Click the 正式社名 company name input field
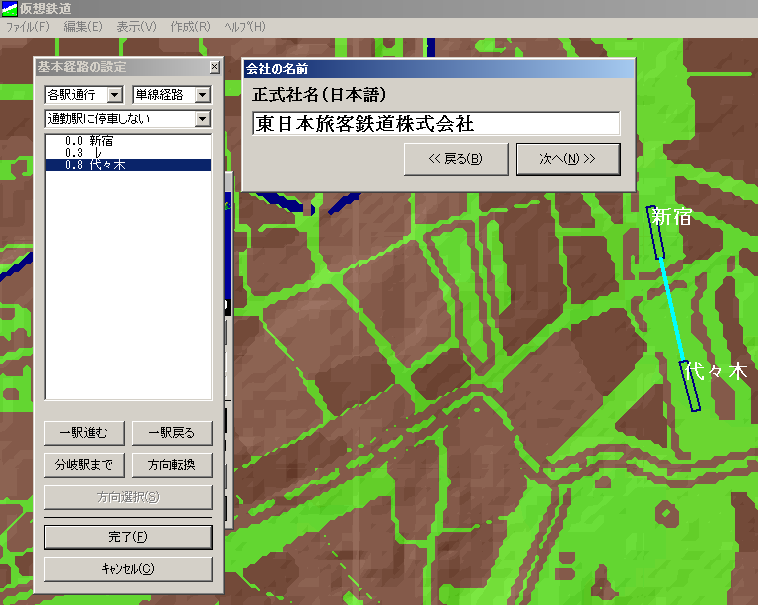This screenshot has width=758, height=605. point(436,124)
